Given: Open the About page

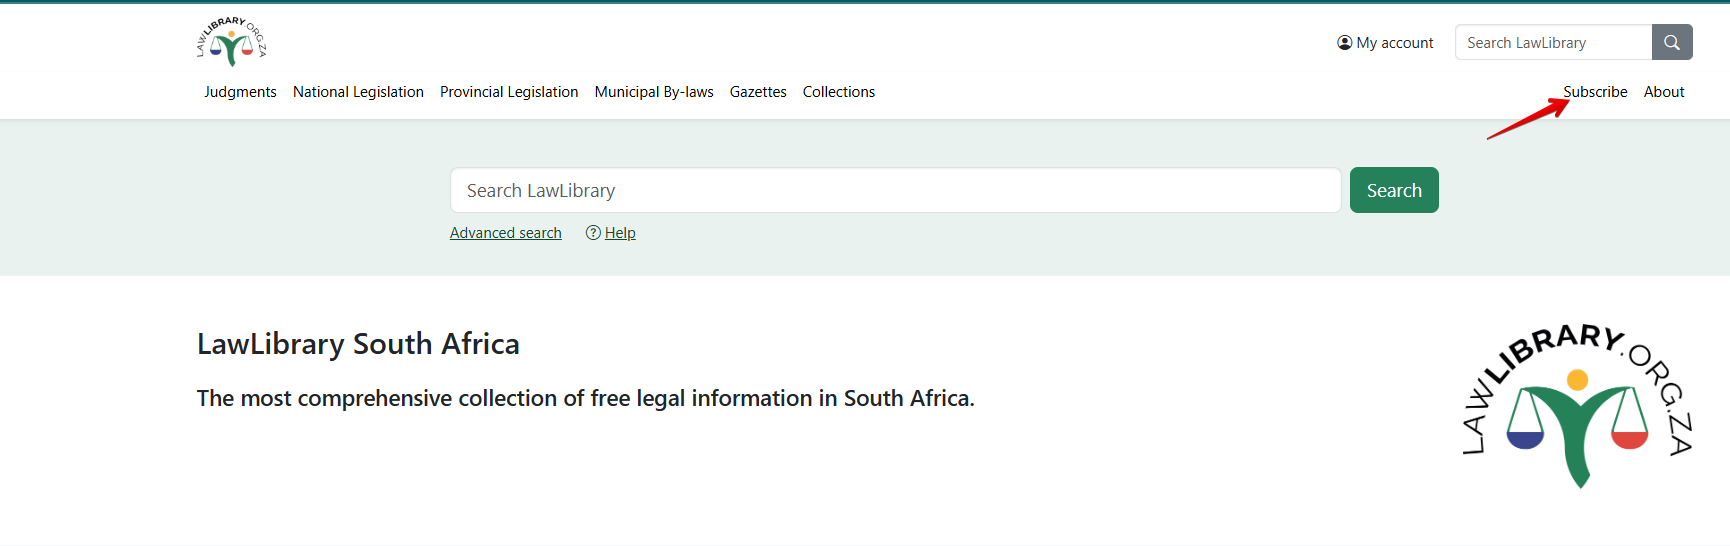Looking at the screenshot, I should pos(1664,92).
